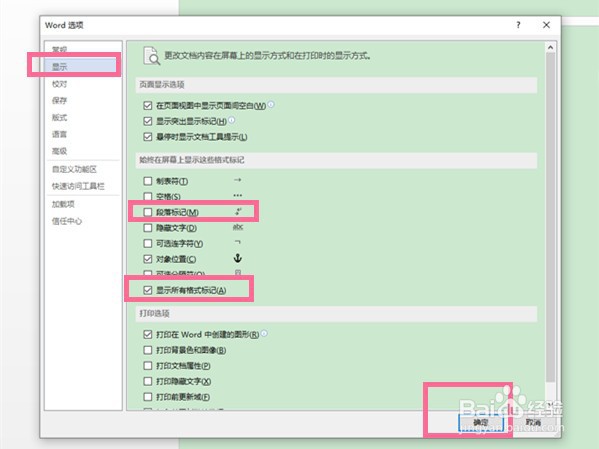599x449 pixels.
Task: Click the vertical scrollbar thumb
Action: tap(550, 217)
